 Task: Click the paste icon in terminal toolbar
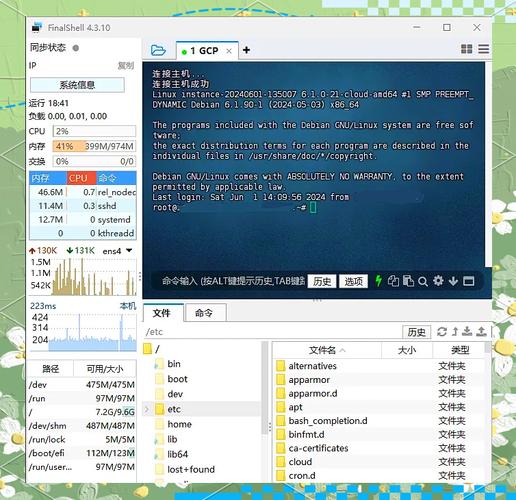click(x=408, y=281)
